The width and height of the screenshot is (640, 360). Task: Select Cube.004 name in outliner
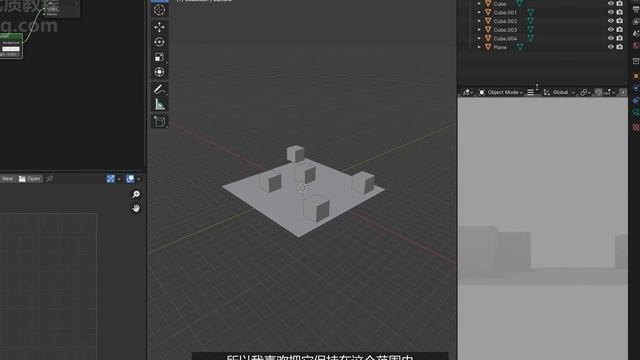505,38
